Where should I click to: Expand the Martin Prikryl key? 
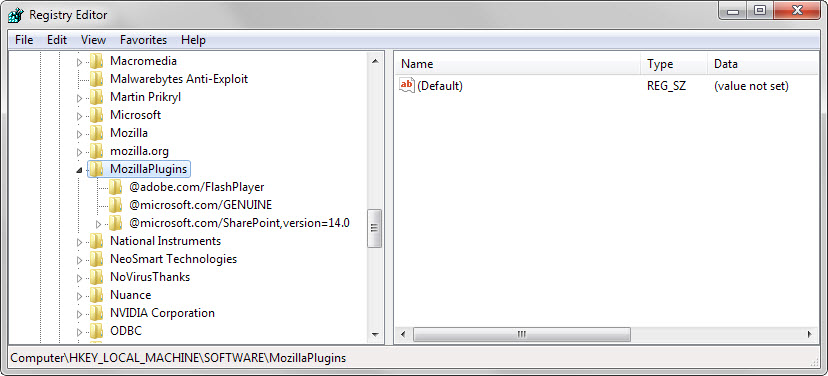[x=80, y=98]
